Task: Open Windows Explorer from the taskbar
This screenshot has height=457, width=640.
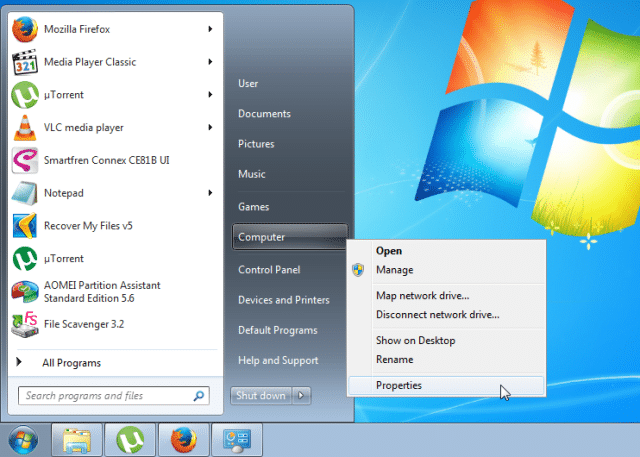Action: (77, 440)
